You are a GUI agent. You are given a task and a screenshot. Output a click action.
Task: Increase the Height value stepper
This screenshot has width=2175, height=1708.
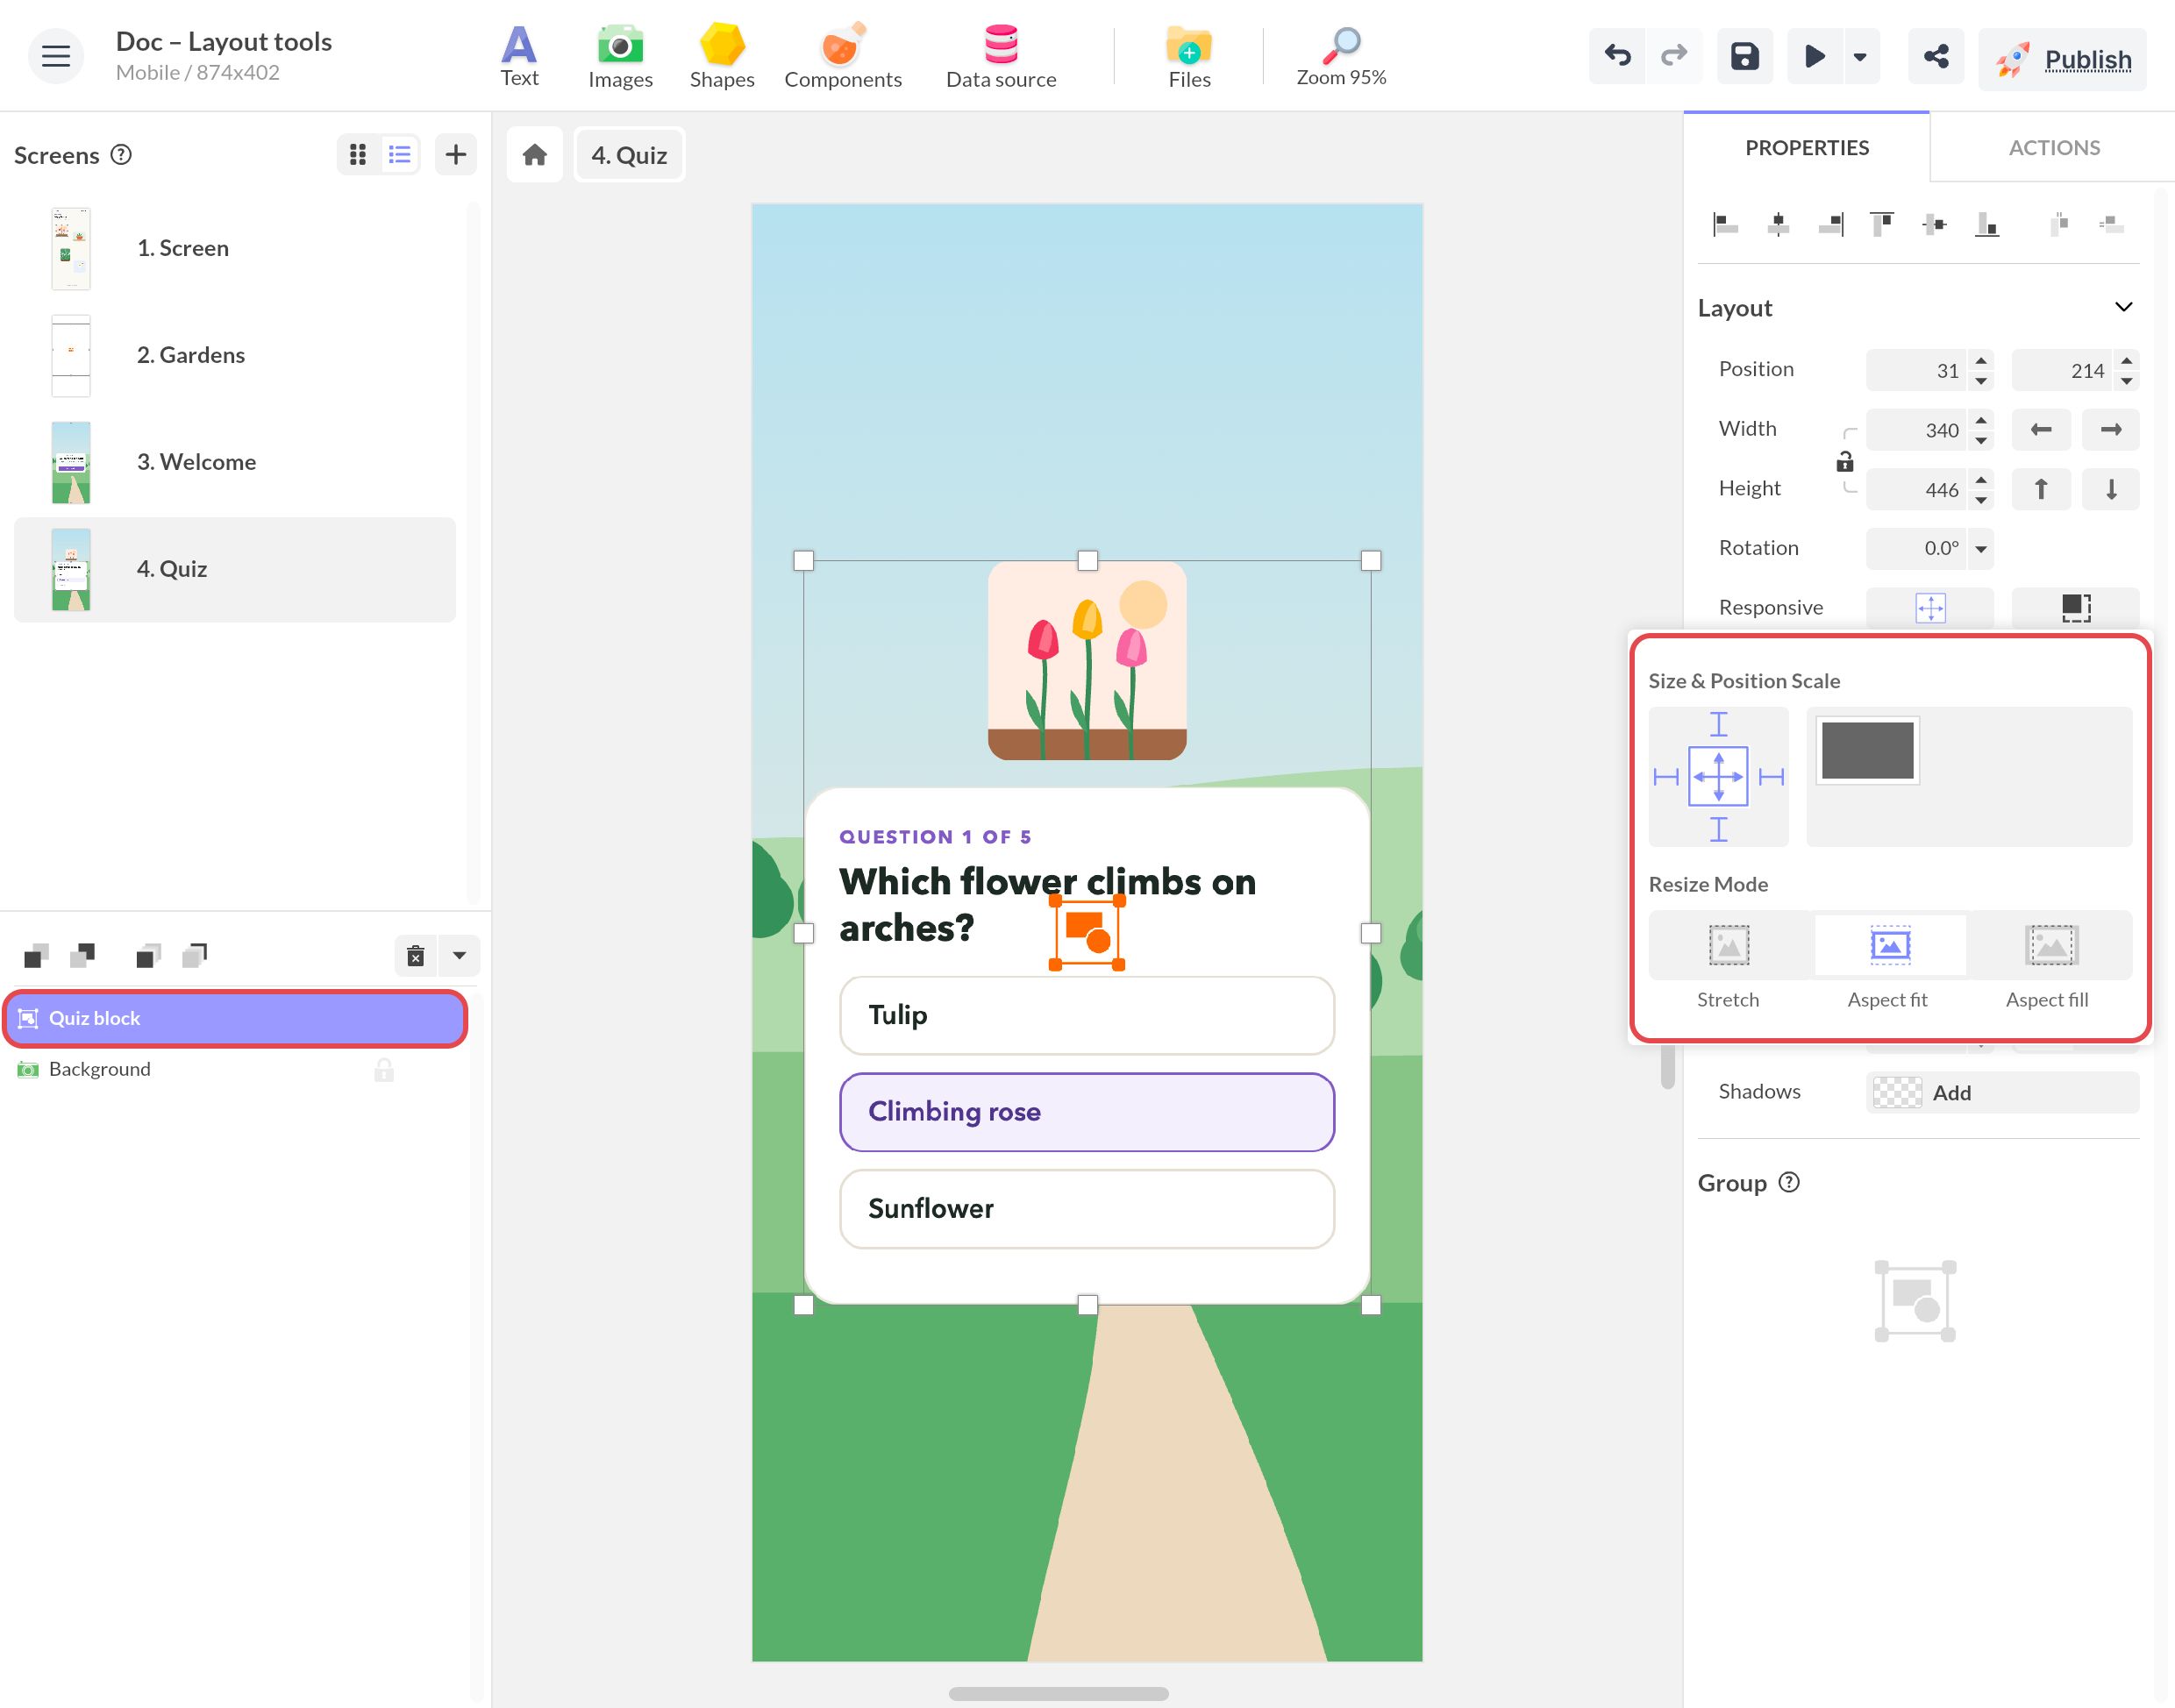click(x=1981, y=479)
